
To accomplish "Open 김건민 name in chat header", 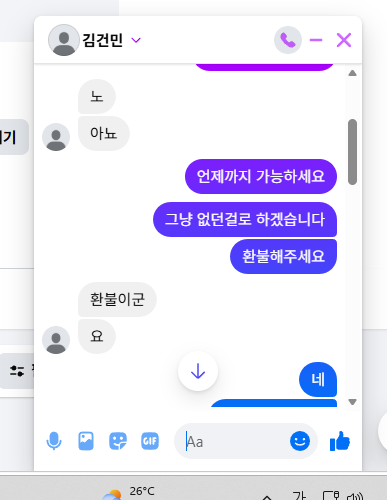I will 103,40.
